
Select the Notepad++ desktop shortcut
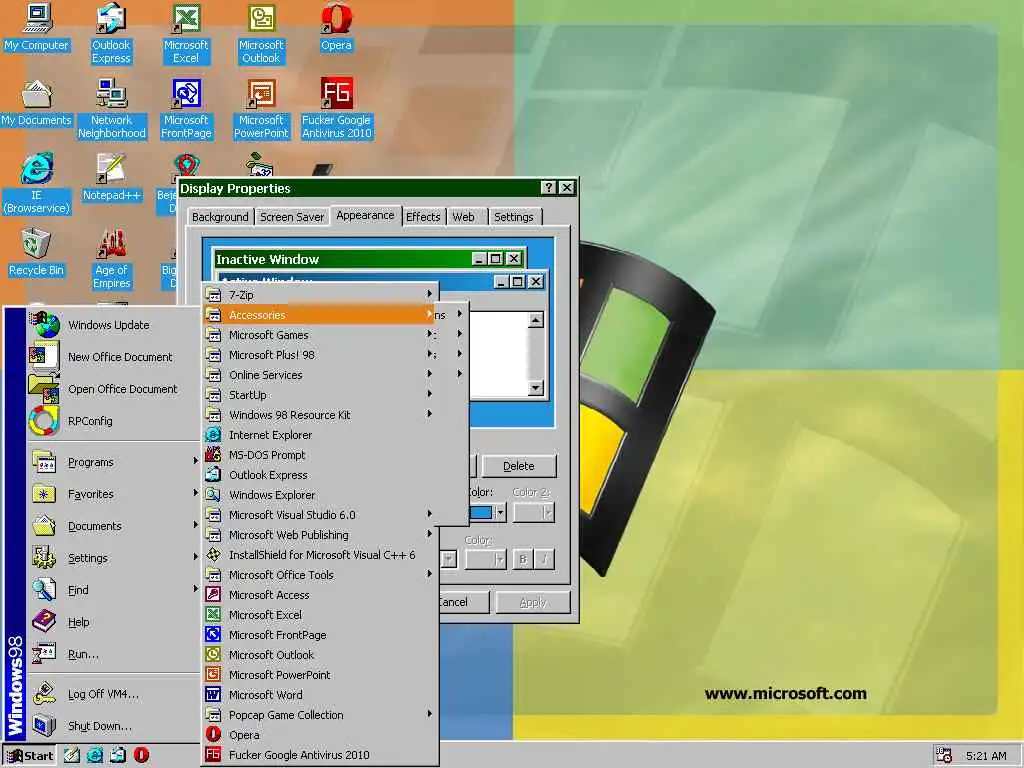point(112,178)
